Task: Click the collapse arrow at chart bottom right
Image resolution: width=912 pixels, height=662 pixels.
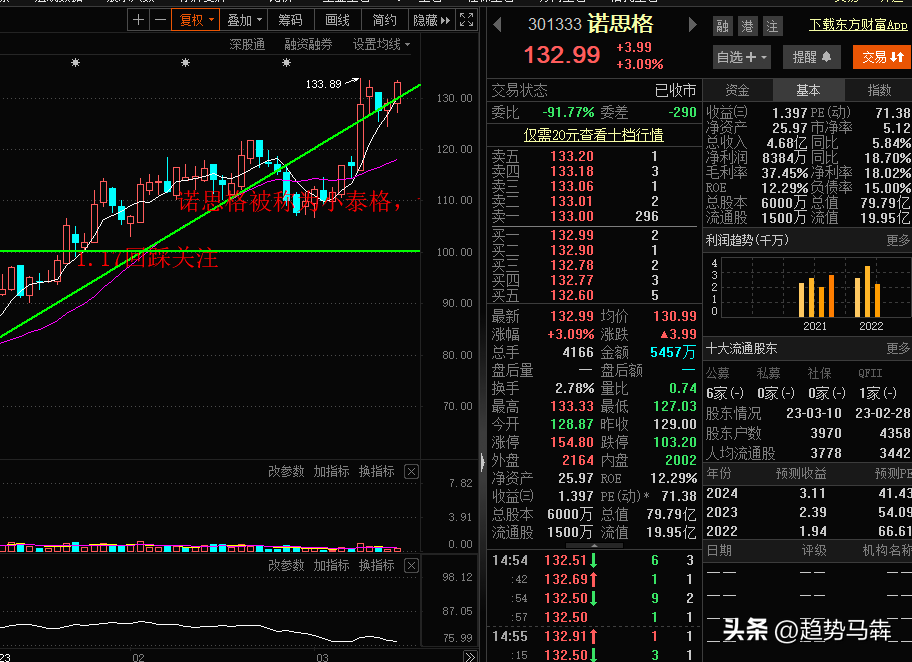Action: (469, 656)
